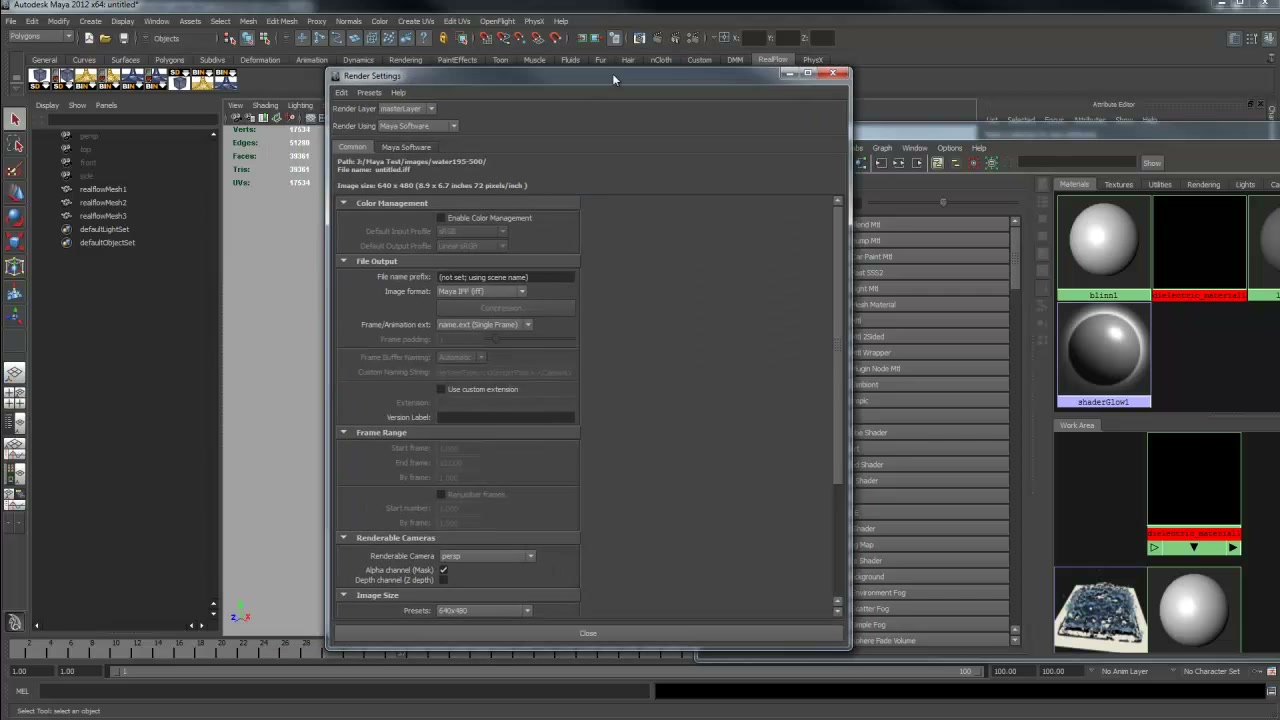This screenshot has width=1280, height=720.
Task: Switch to single perspective view layout icon
Action: (x=15, y=373)
